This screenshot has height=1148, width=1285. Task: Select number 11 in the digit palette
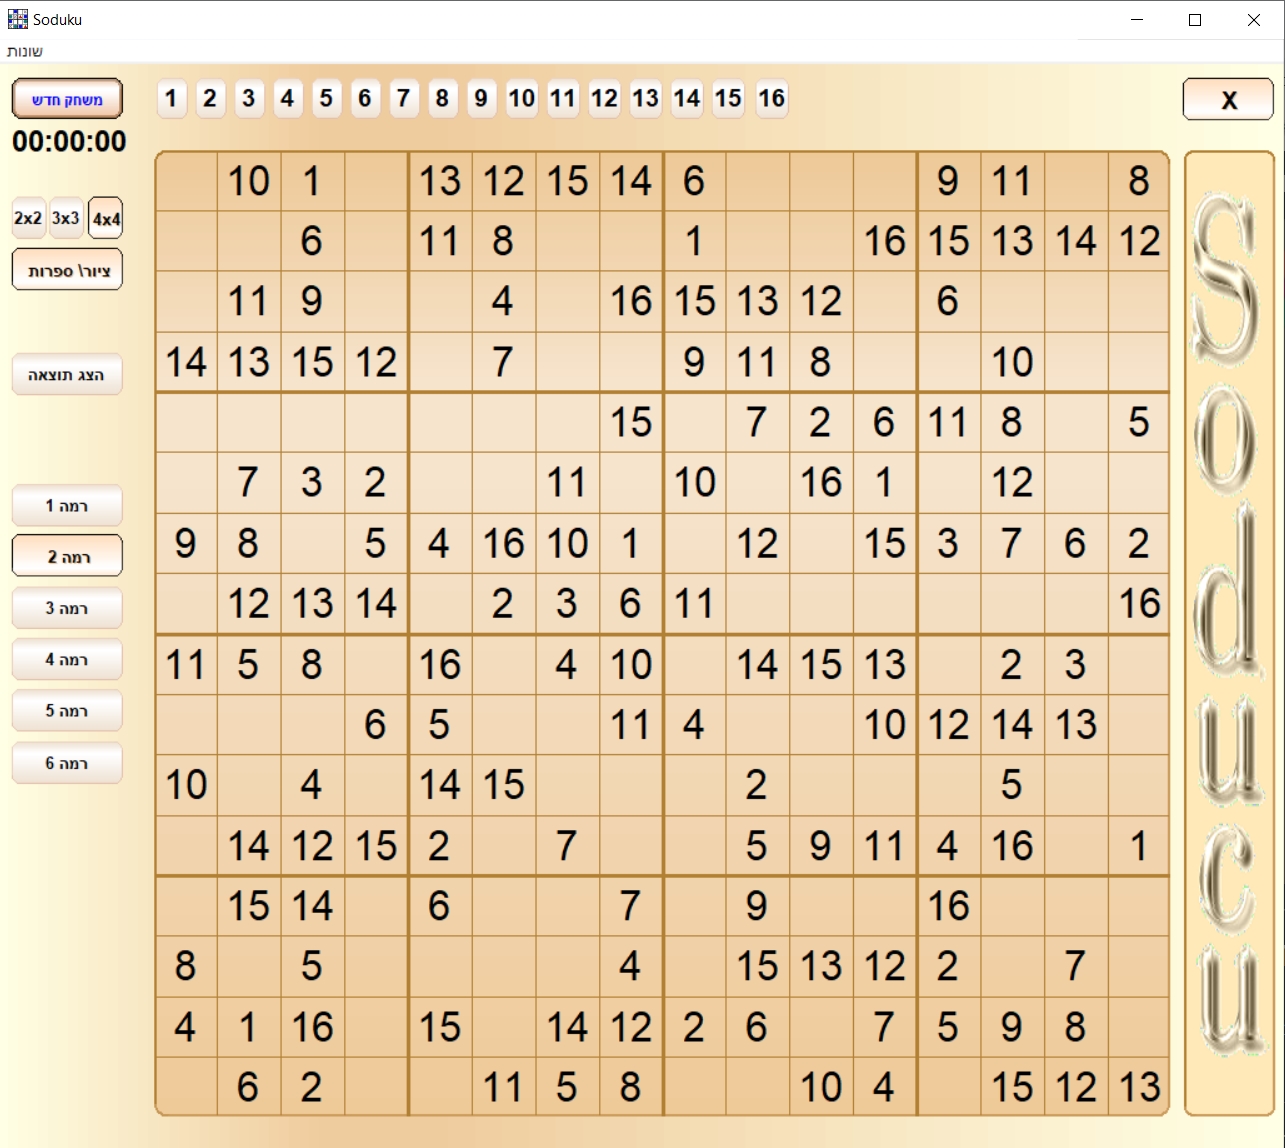[x=563, y=99]
